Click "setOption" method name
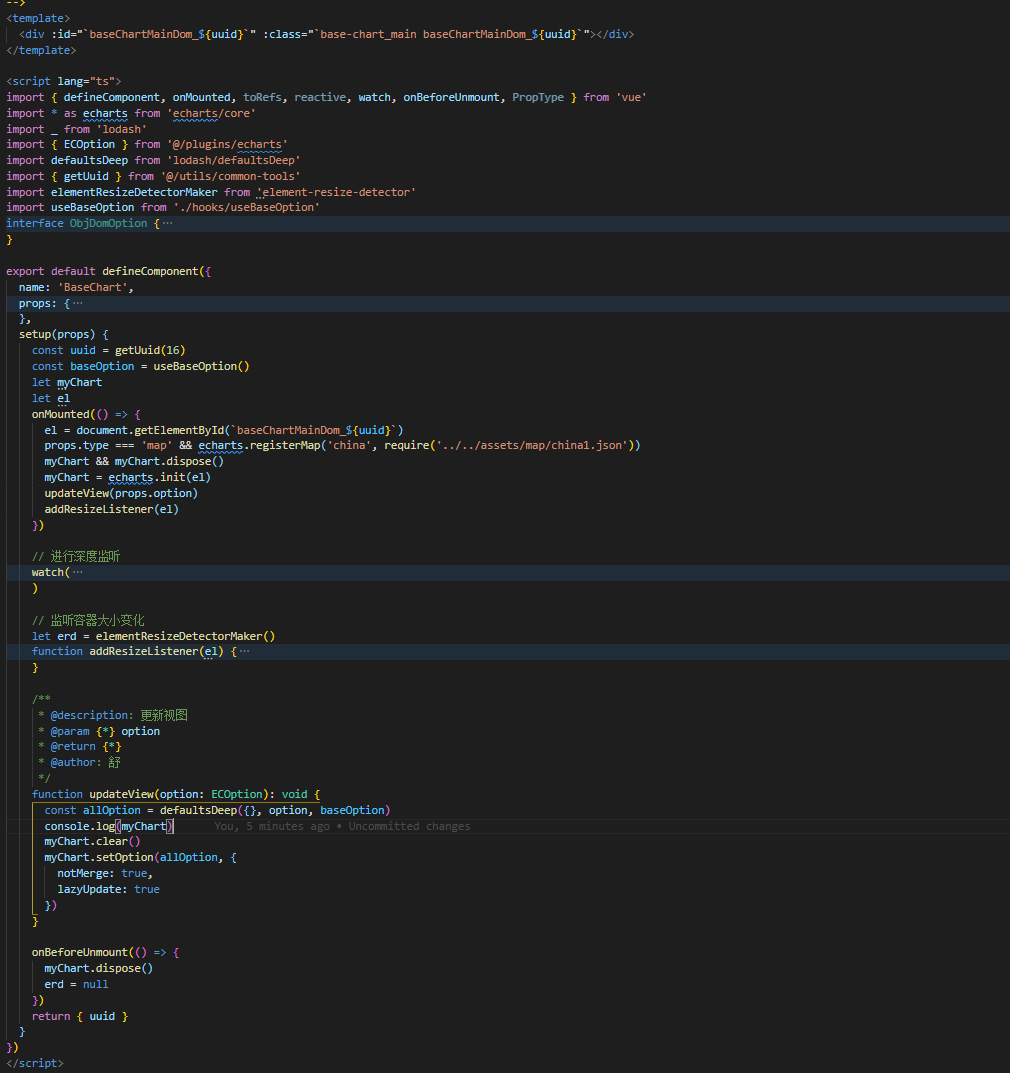The width and height of the screenshot is (1010, 1073). 125,857
